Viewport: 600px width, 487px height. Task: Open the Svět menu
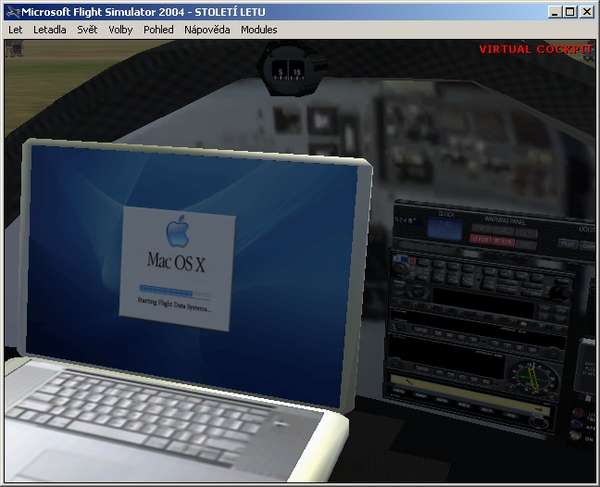(87, 30)
